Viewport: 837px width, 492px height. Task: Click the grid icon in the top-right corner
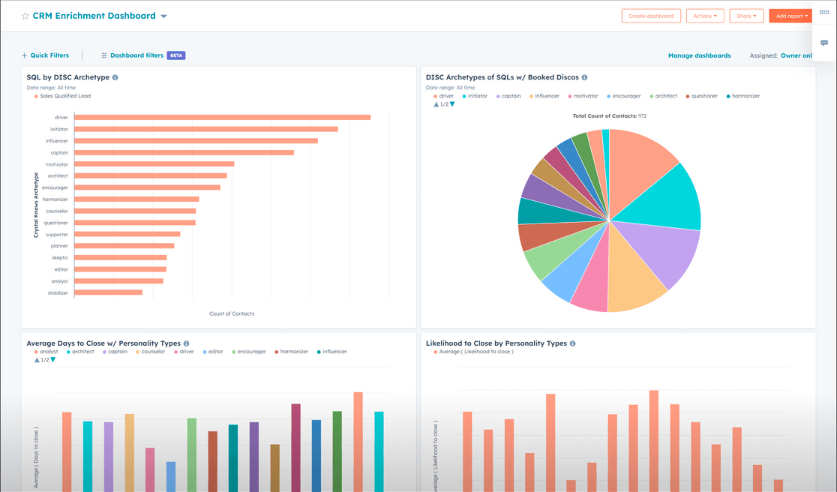tap(824, 12)
